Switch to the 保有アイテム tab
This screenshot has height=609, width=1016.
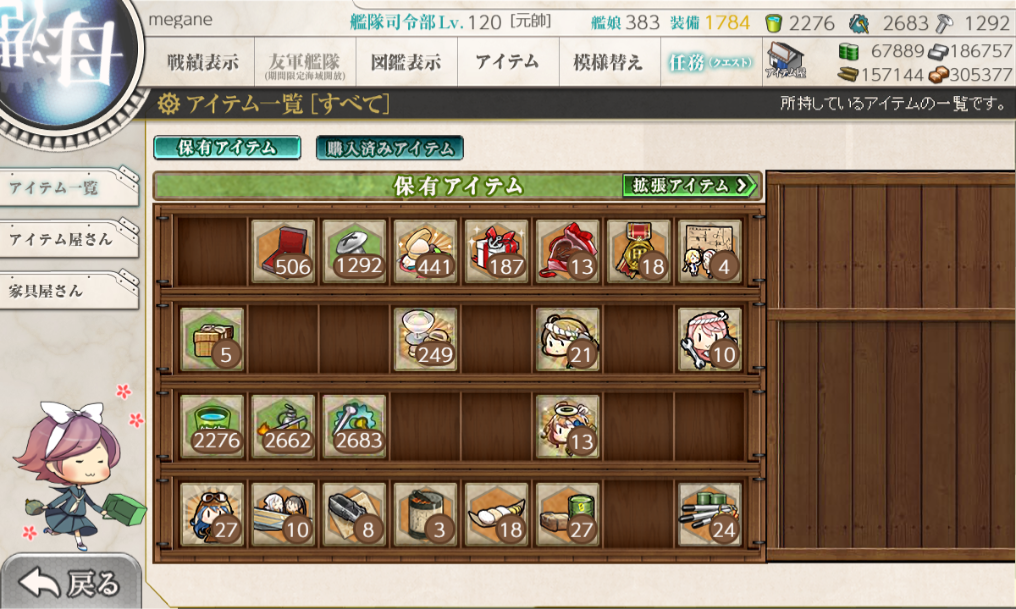(x=227, y=148)
